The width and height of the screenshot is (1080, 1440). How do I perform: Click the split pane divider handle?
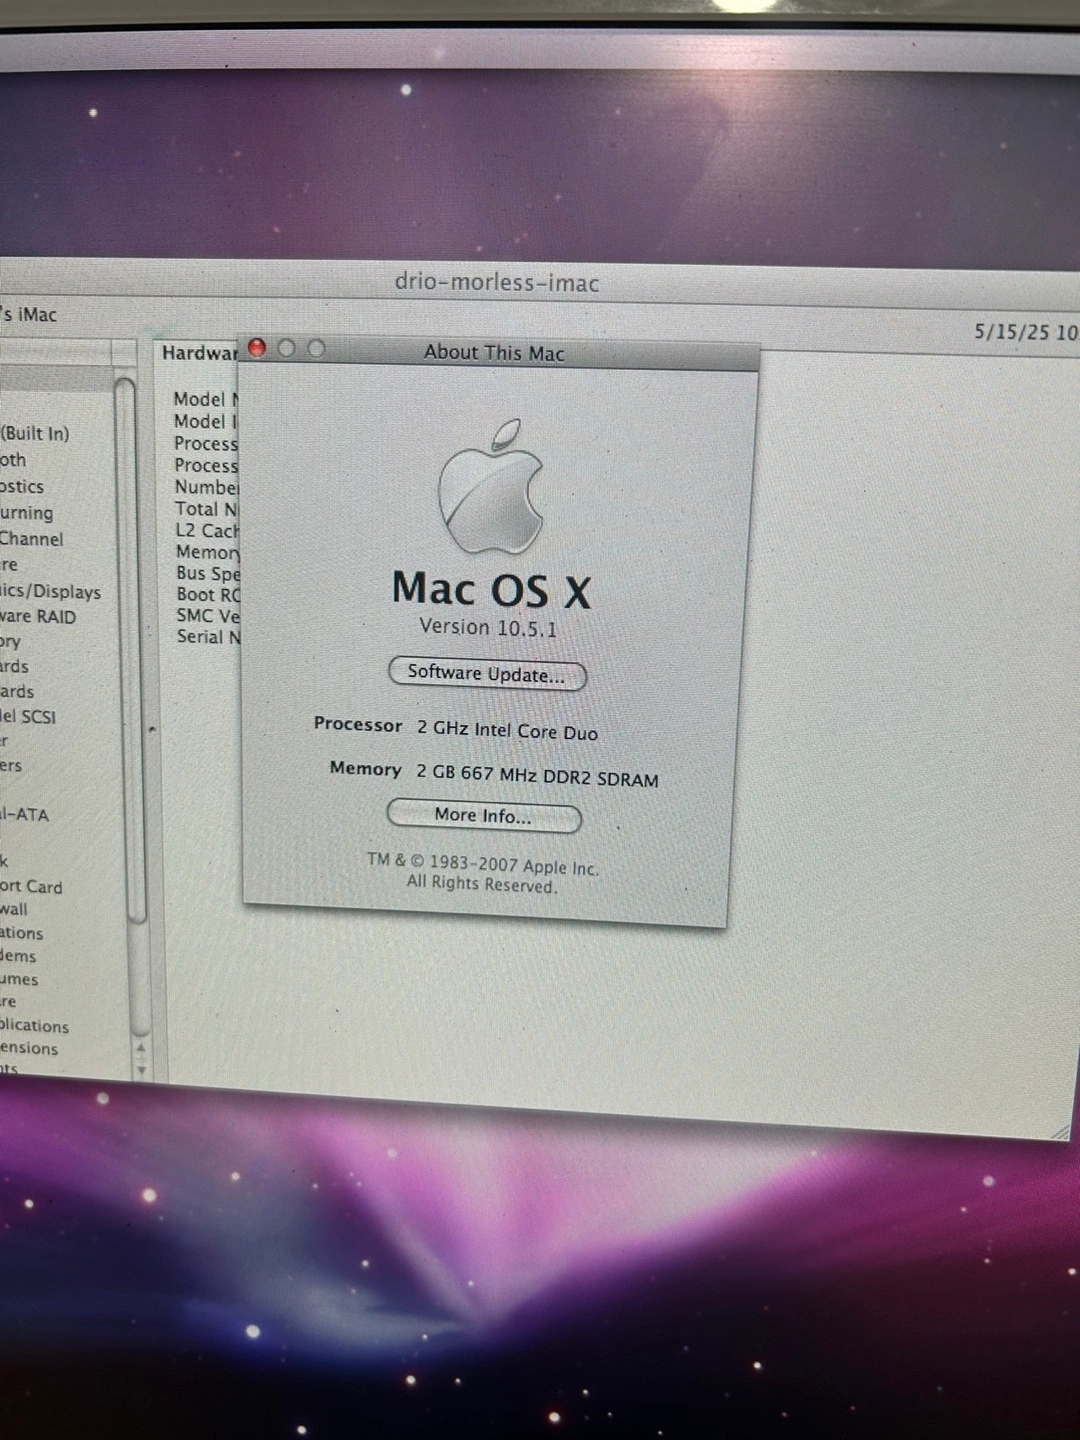[151, 729]
